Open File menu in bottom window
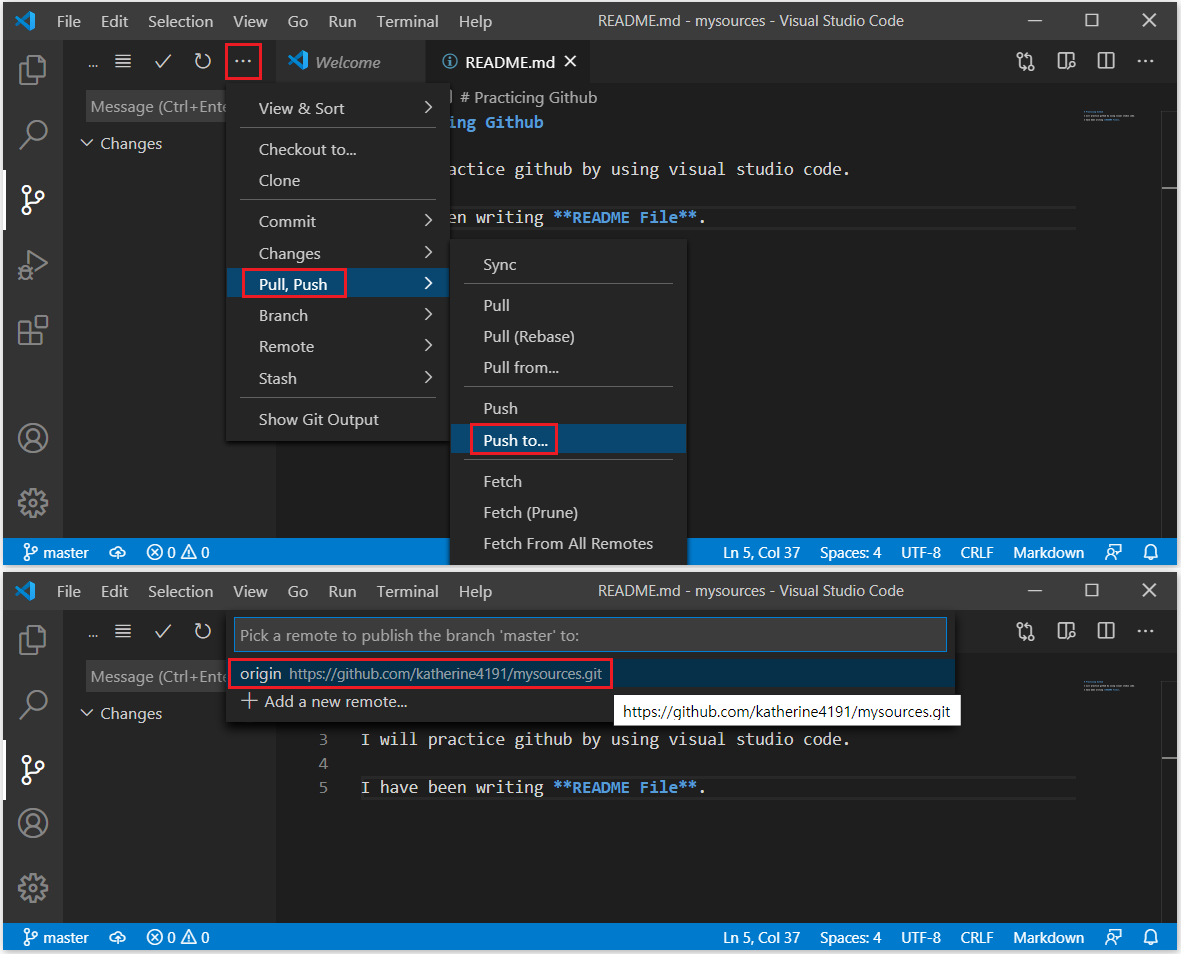Screen dimensions: 1181x954 point(69,592)
